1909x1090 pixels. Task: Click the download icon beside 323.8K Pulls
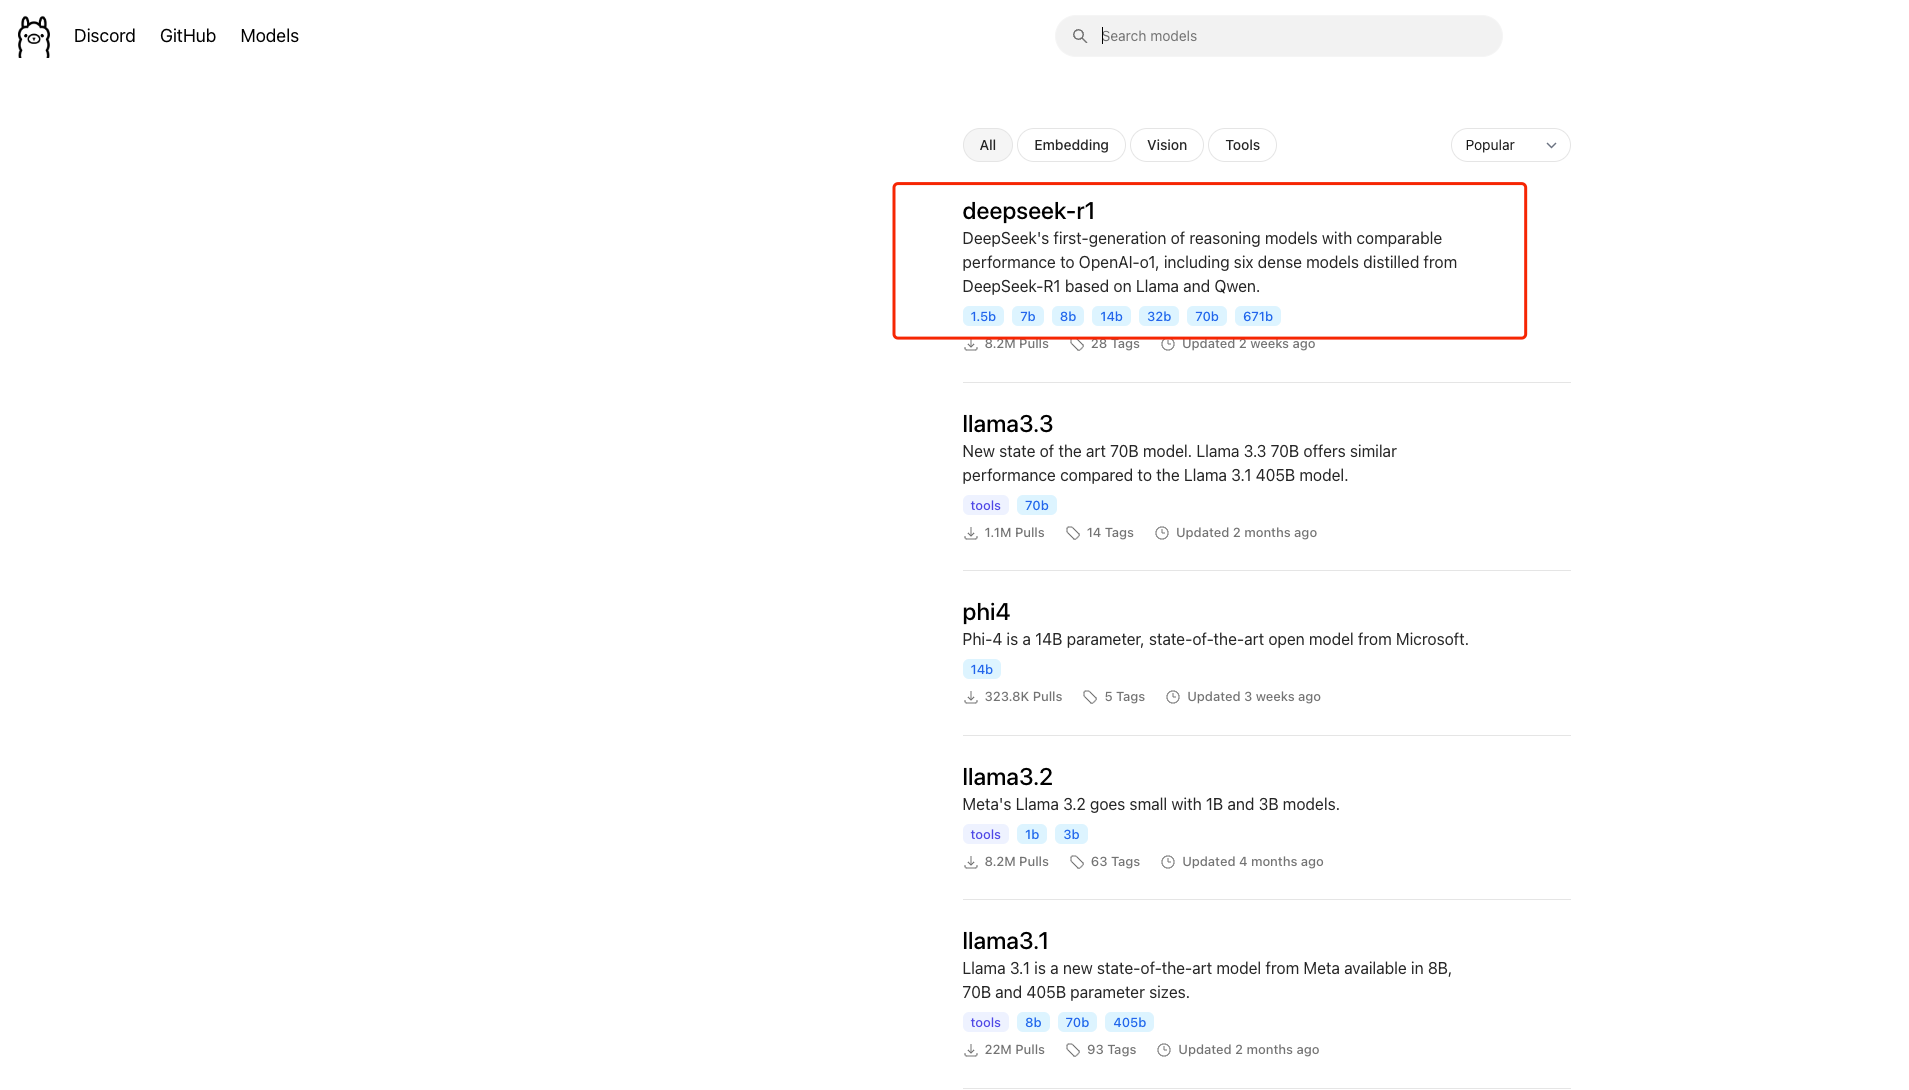[970, 697]
